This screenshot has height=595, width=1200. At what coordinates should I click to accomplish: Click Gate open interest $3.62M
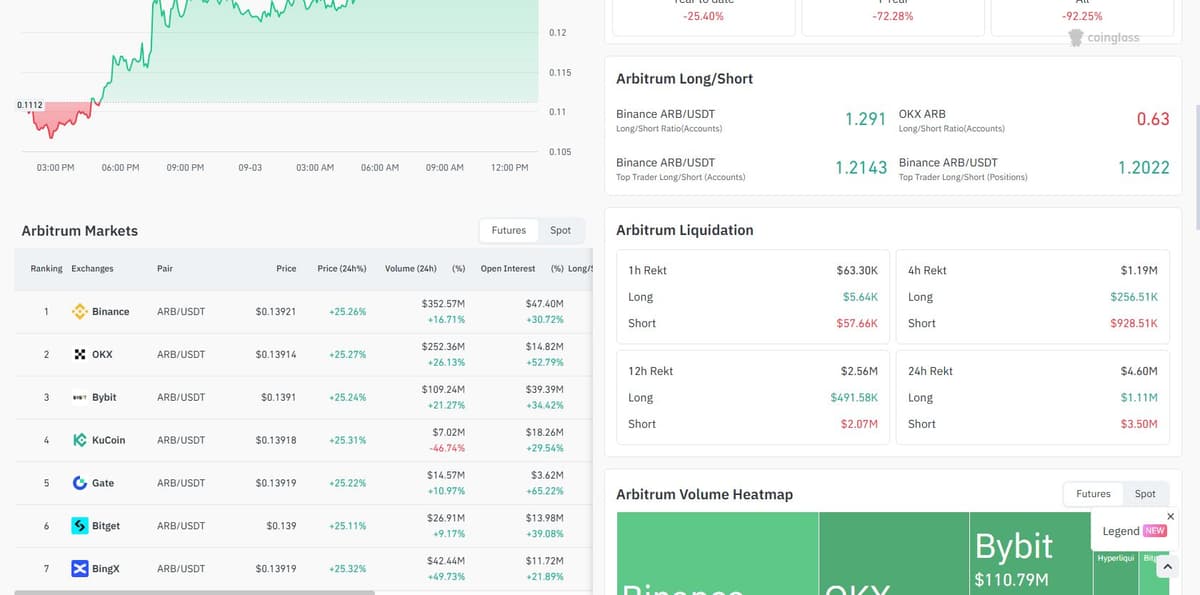point(546,475)
